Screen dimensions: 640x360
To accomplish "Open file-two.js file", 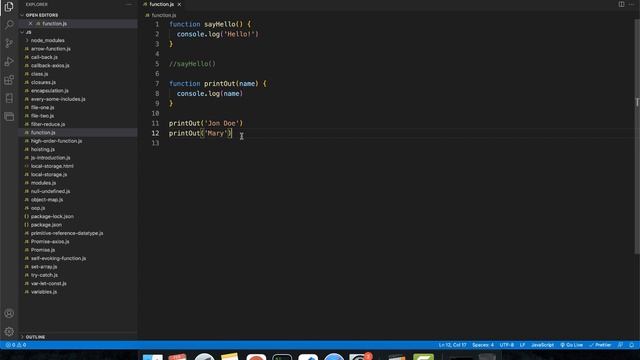I will (x=42, y=116).
